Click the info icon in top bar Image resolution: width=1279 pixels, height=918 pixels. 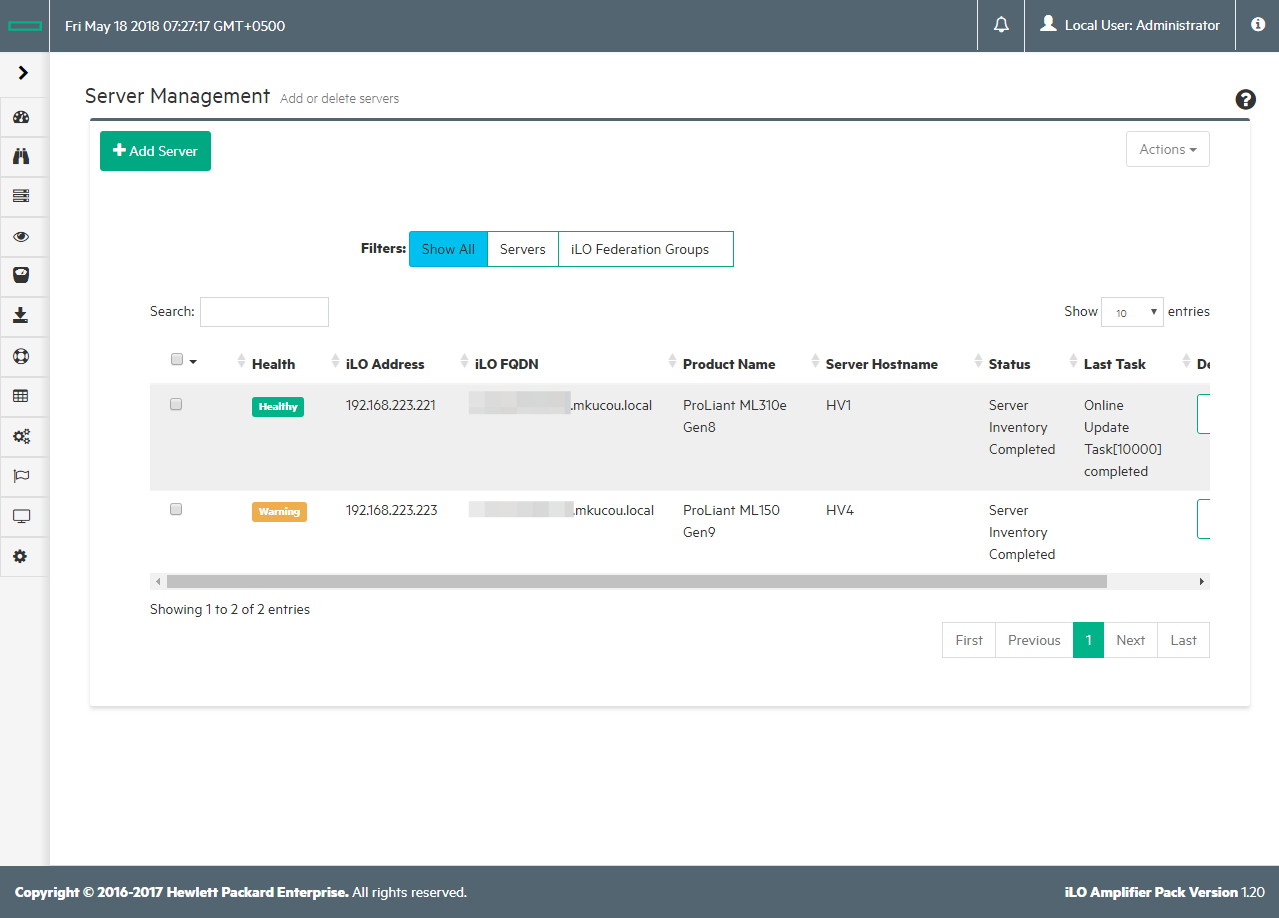coord(1258,25)
